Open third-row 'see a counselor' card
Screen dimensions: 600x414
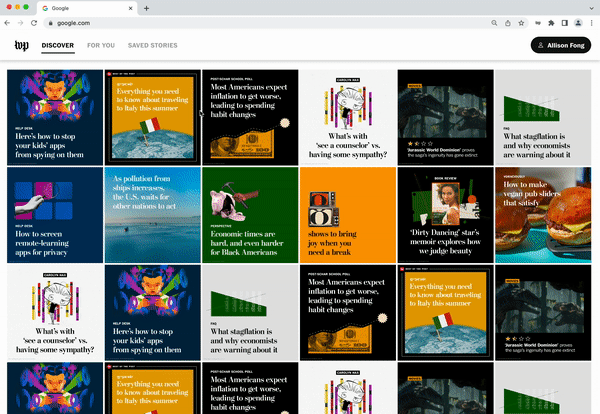55,313
